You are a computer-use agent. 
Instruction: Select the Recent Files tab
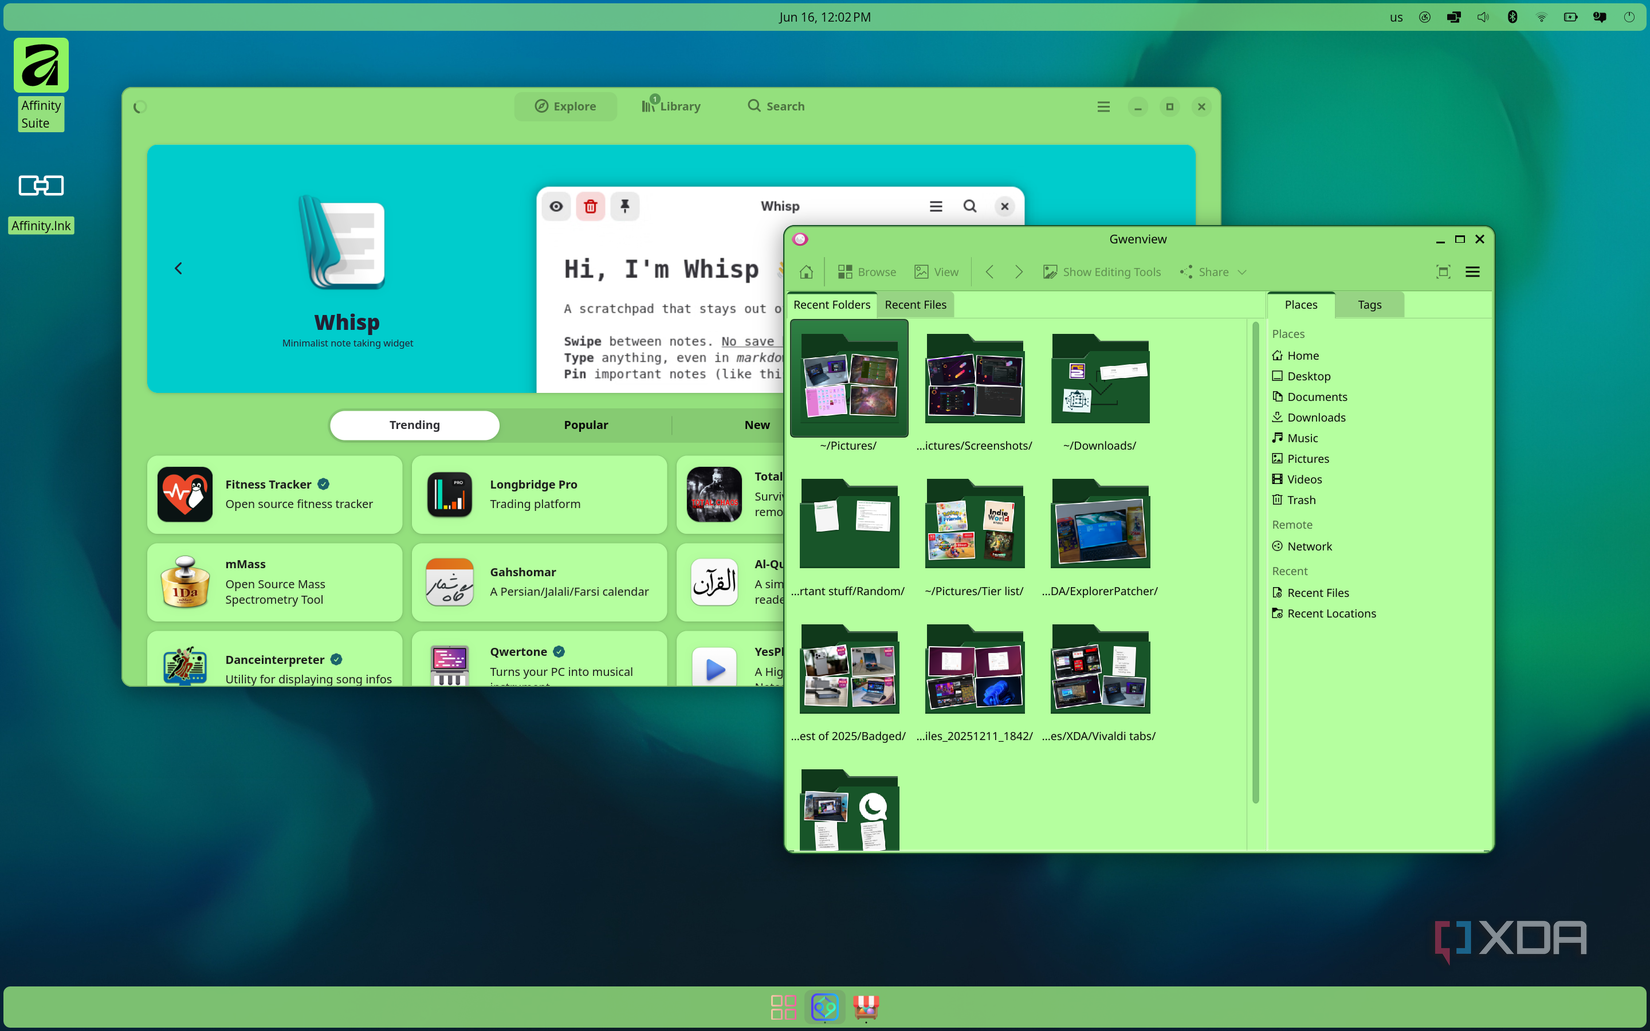[915, 305]
